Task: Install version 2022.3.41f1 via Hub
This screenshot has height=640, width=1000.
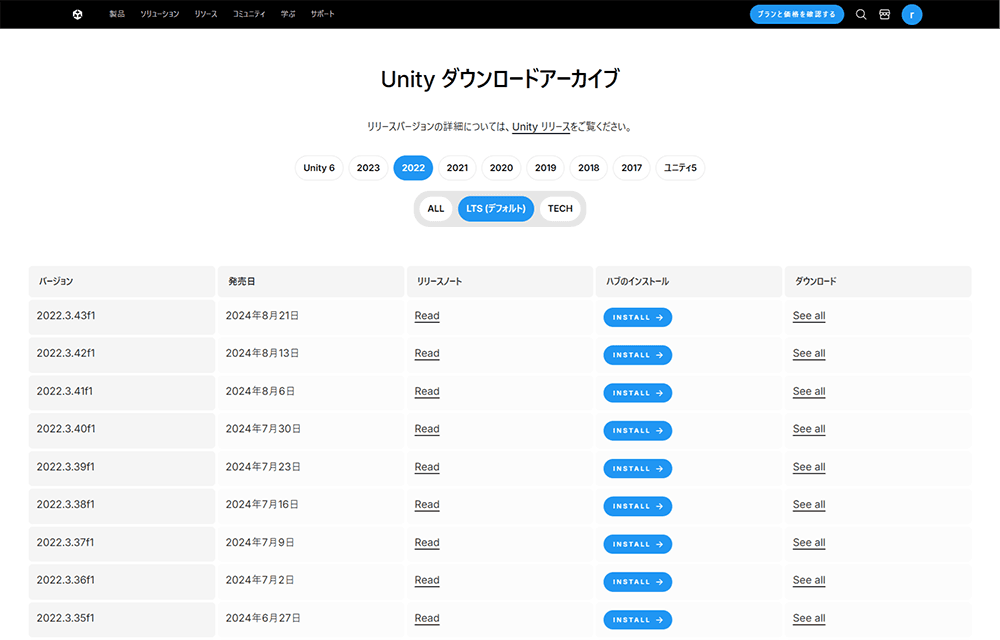Action: pyautogui.click(x=638, y=393)
